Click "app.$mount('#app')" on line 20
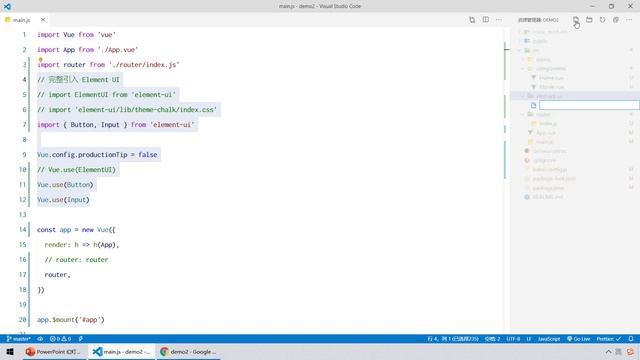The image size is (640, 360). click(x=71, y=320)
